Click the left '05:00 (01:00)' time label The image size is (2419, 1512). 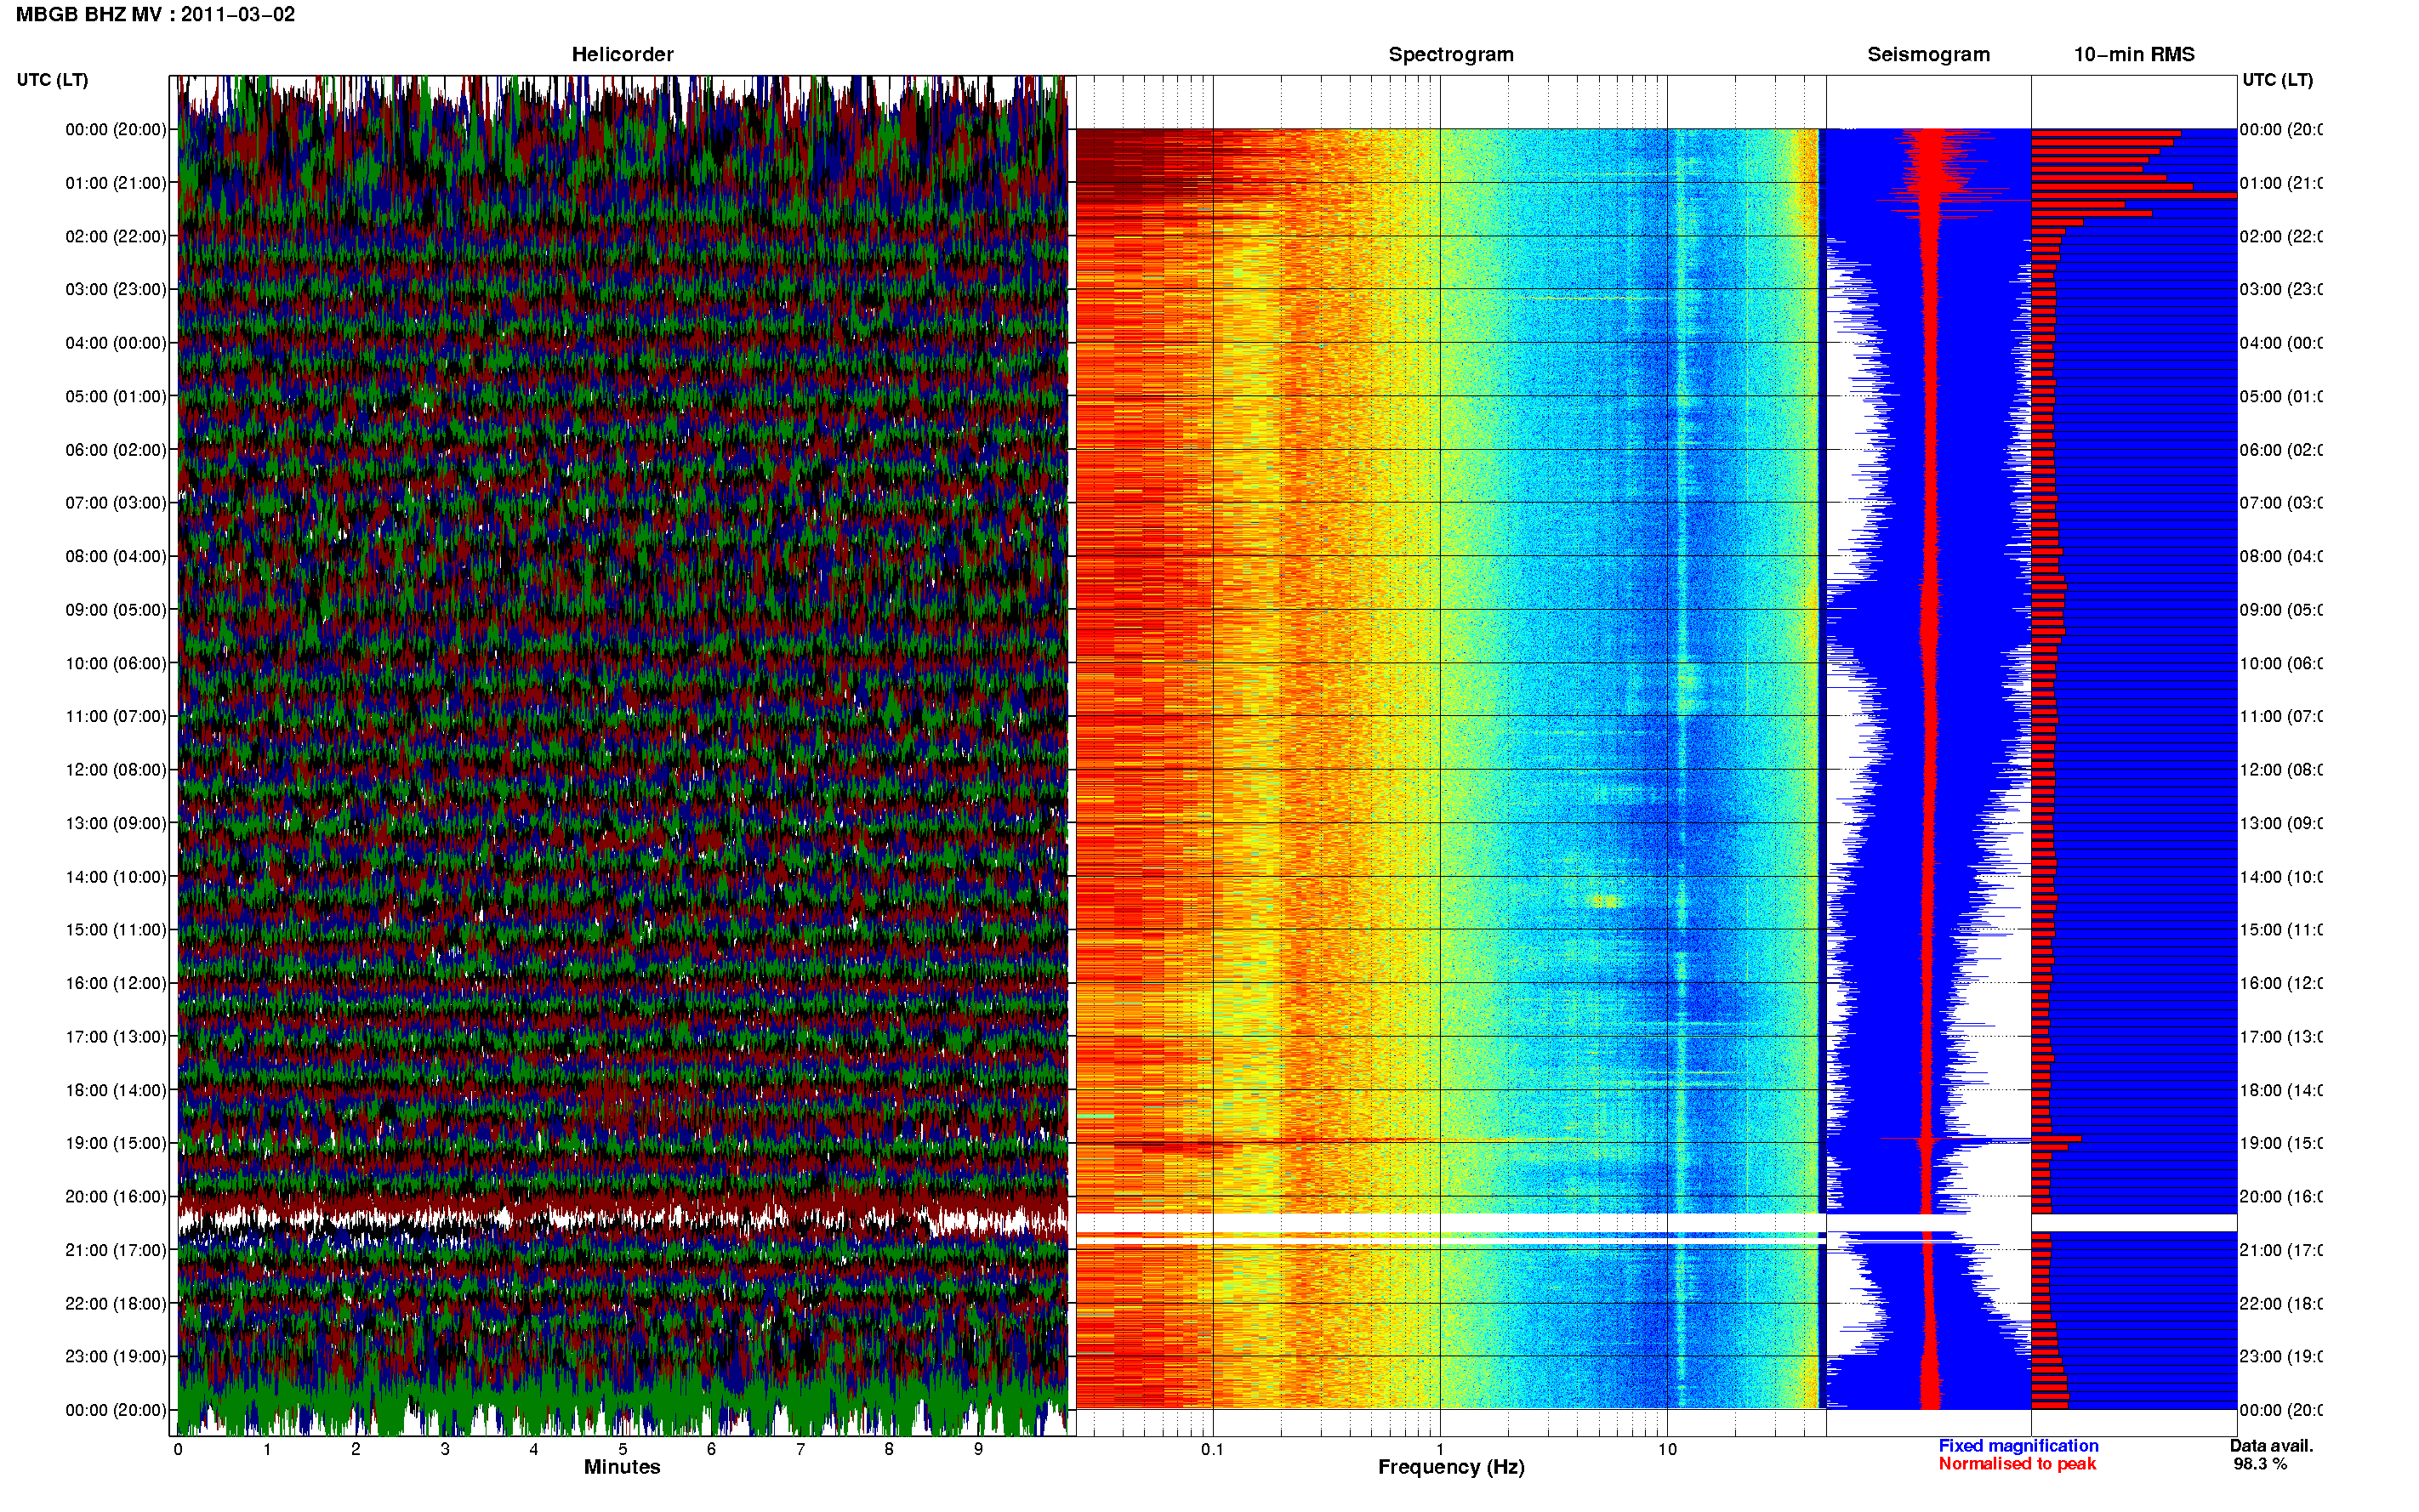point(116,396)
